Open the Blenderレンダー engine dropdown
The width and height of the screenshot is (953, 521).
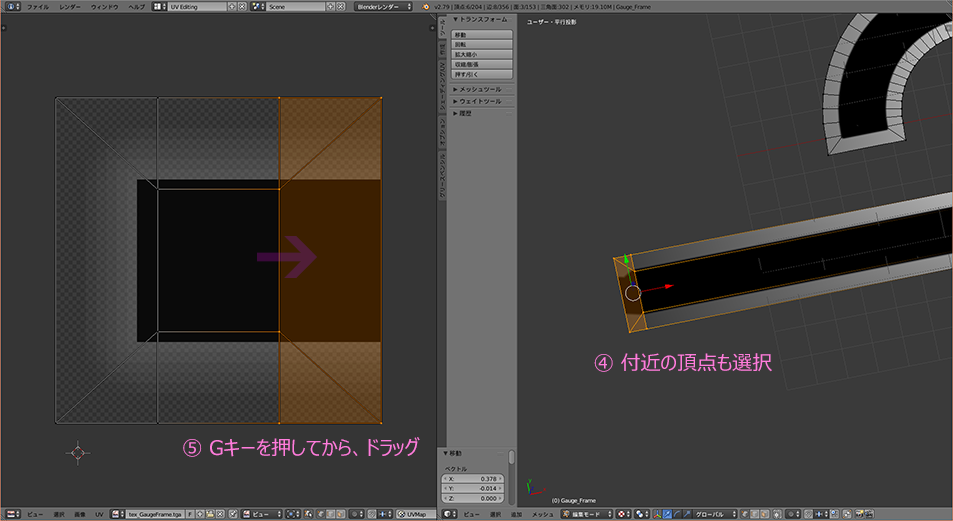pos(384,7)
